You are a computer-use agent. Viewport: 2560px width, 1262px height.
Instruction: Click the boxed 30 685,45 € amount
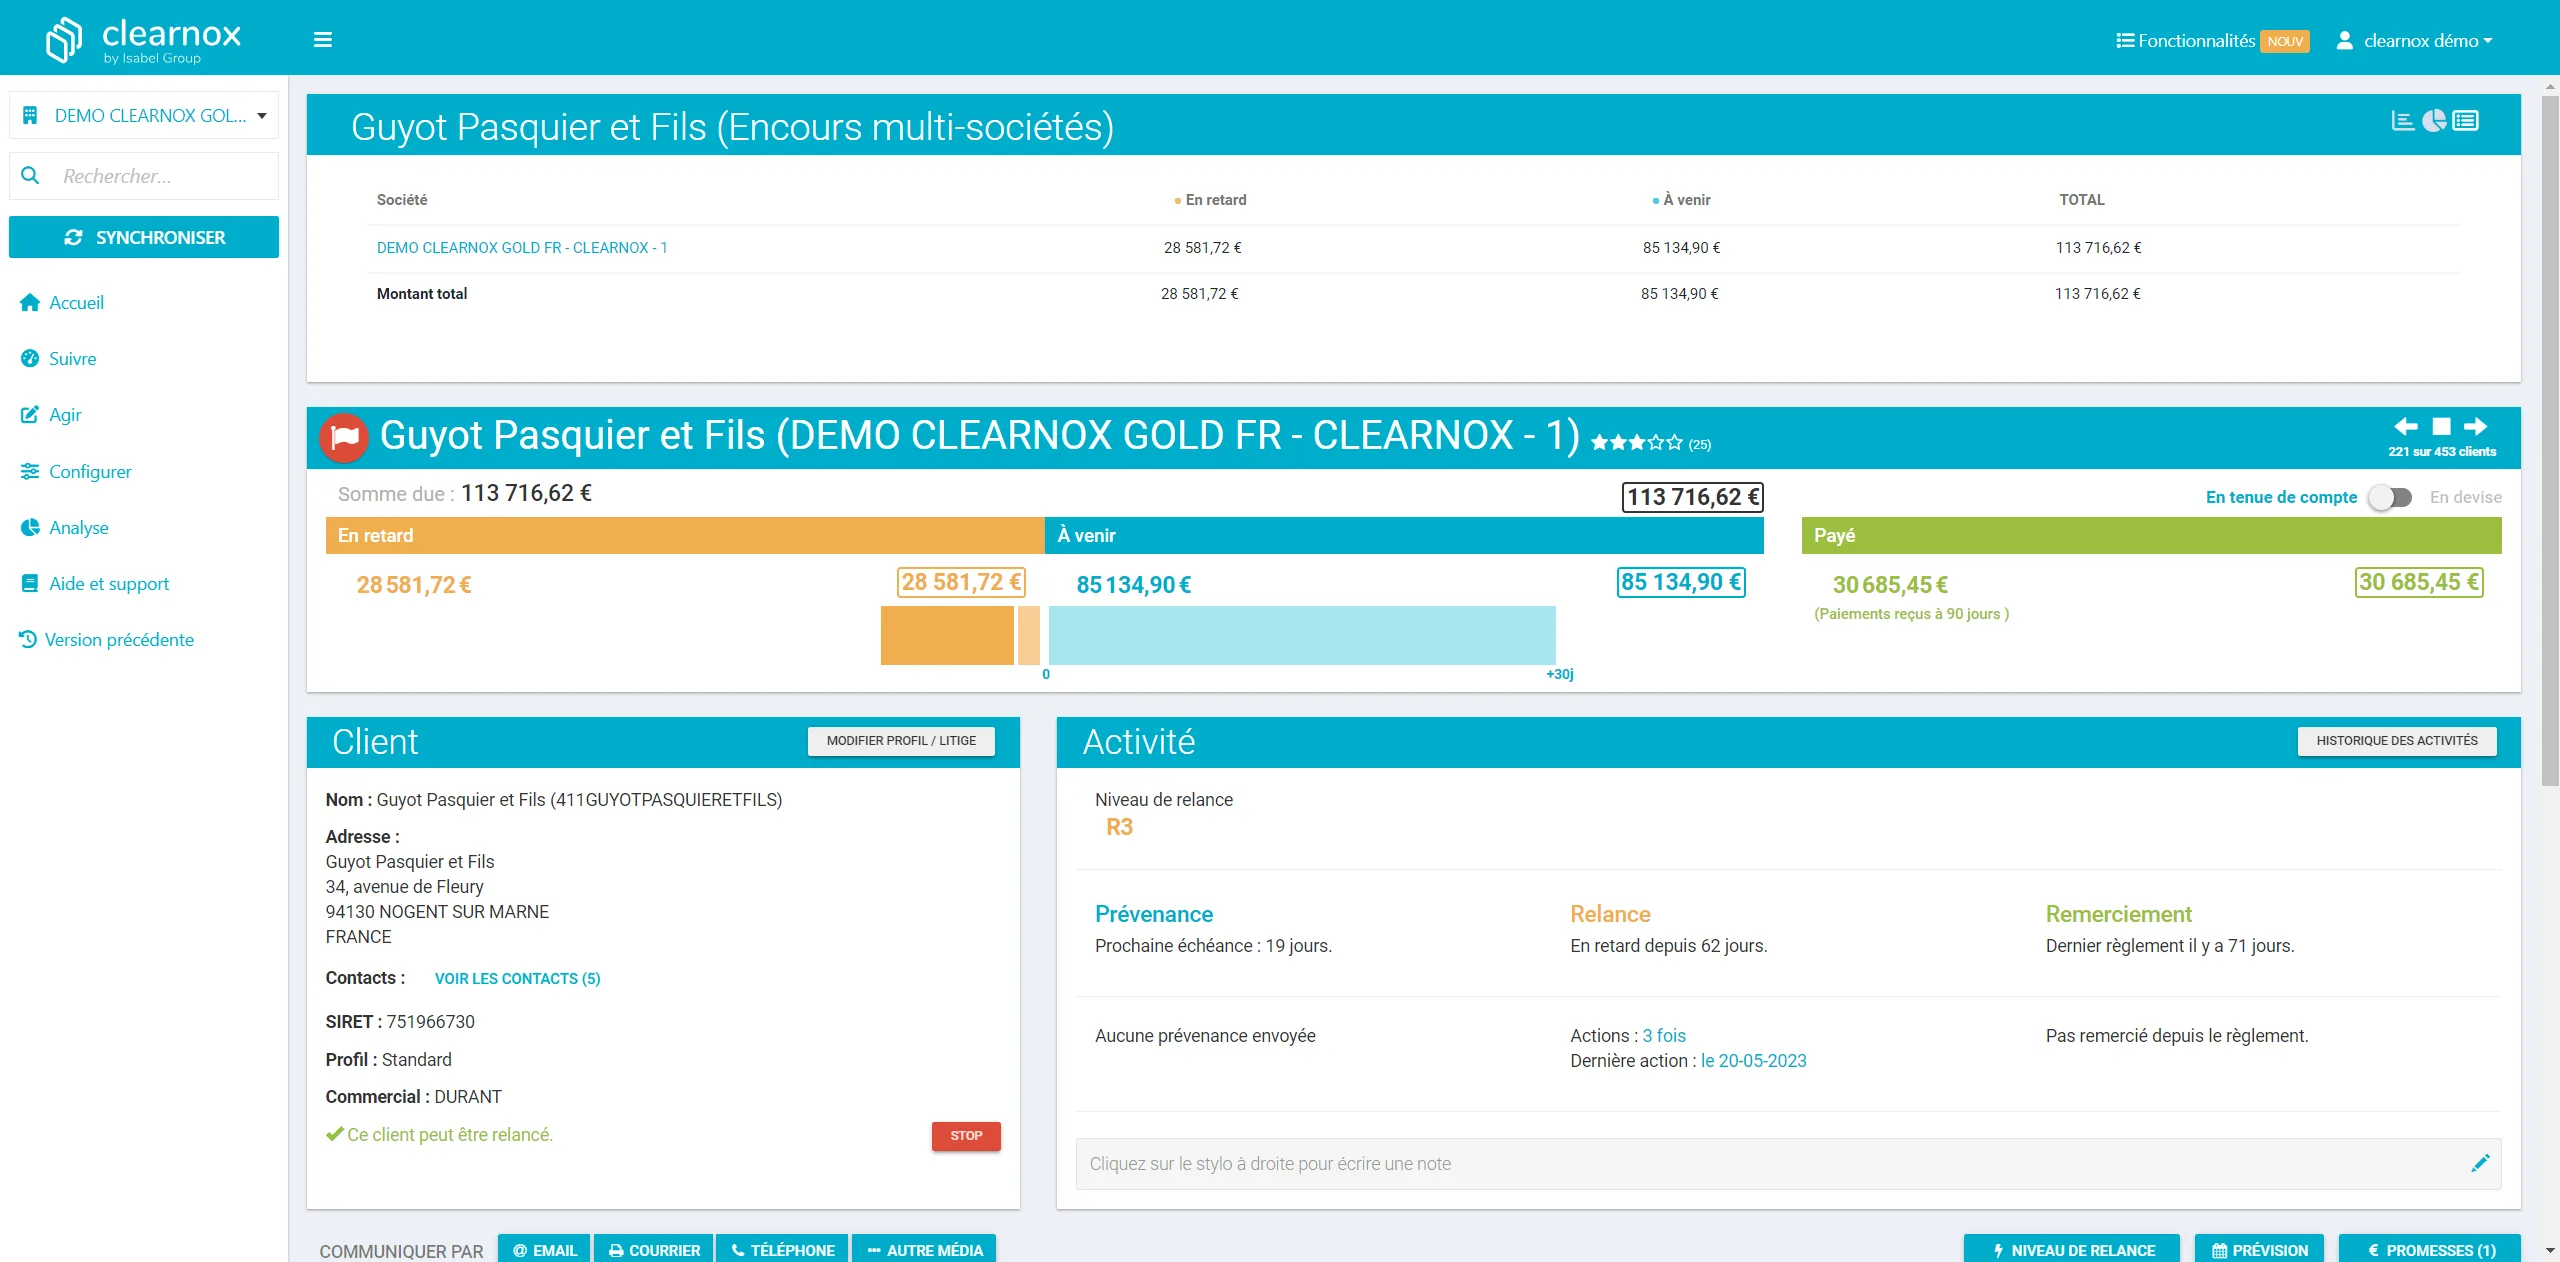point(2419,582)
